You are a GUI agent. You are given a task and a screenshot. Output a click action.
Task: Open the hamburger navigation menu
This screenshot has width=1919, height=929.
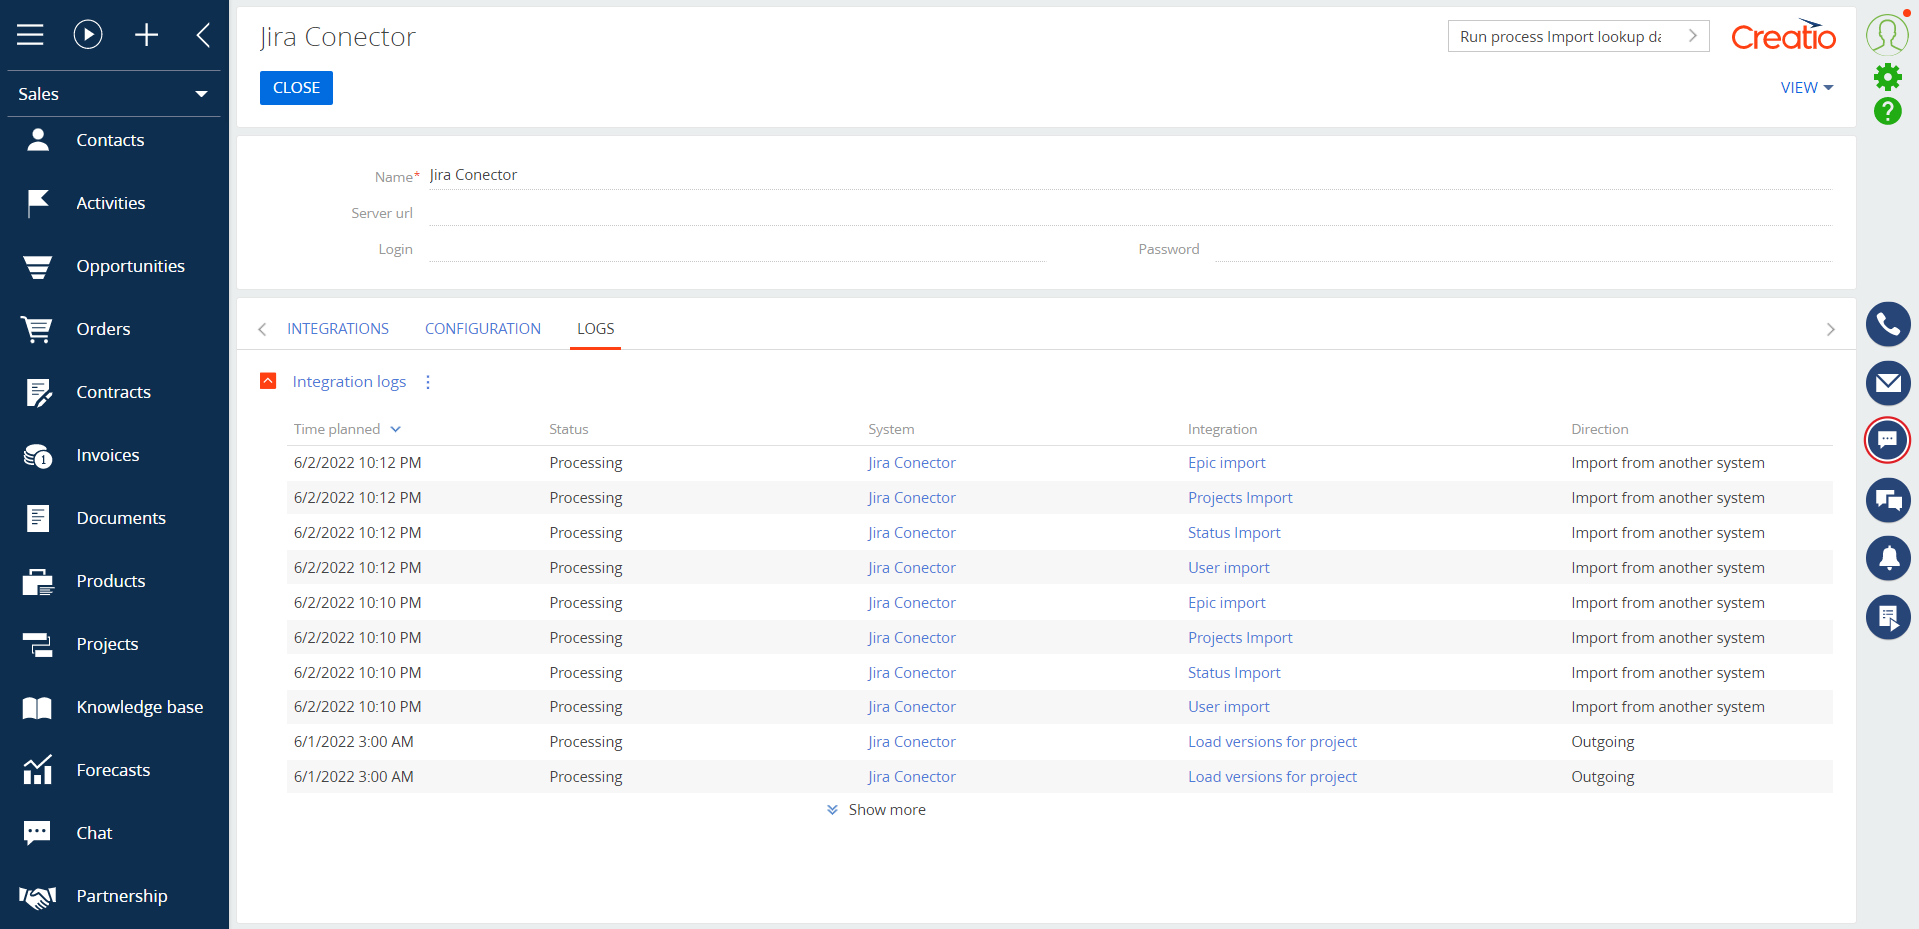click(30, 35)
